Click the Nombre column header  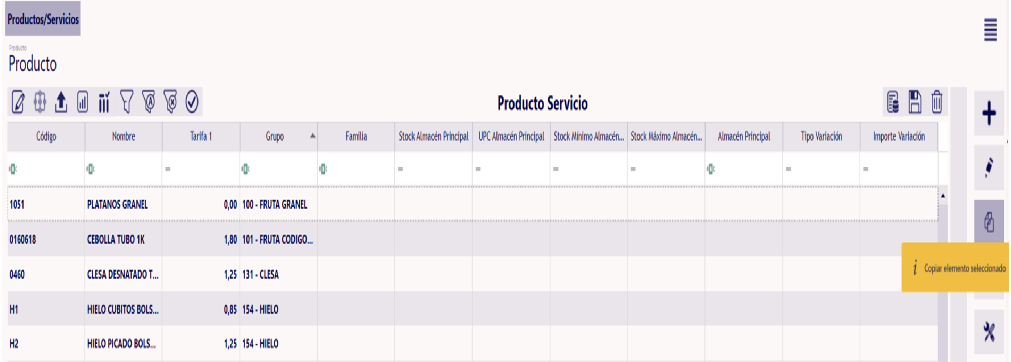[124, 136]
